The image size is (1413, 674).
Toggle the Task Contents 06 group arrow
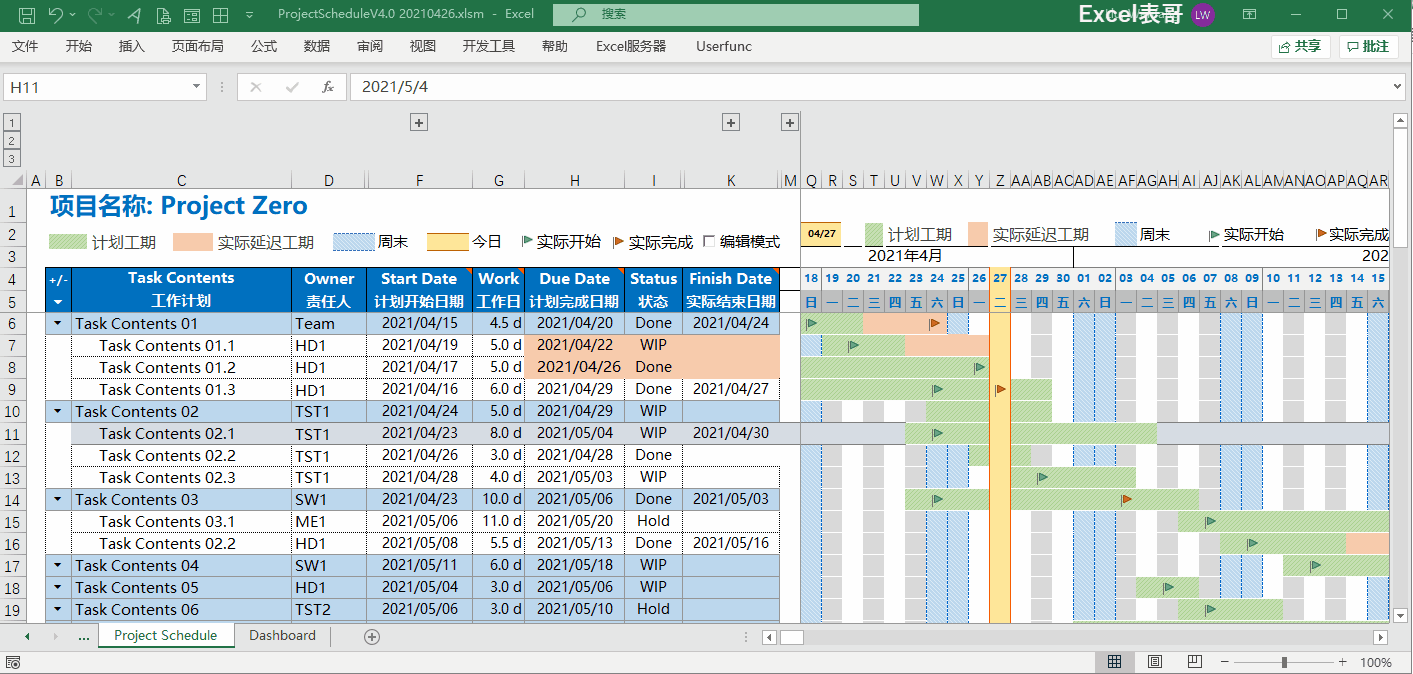click(x=58, y=609)
